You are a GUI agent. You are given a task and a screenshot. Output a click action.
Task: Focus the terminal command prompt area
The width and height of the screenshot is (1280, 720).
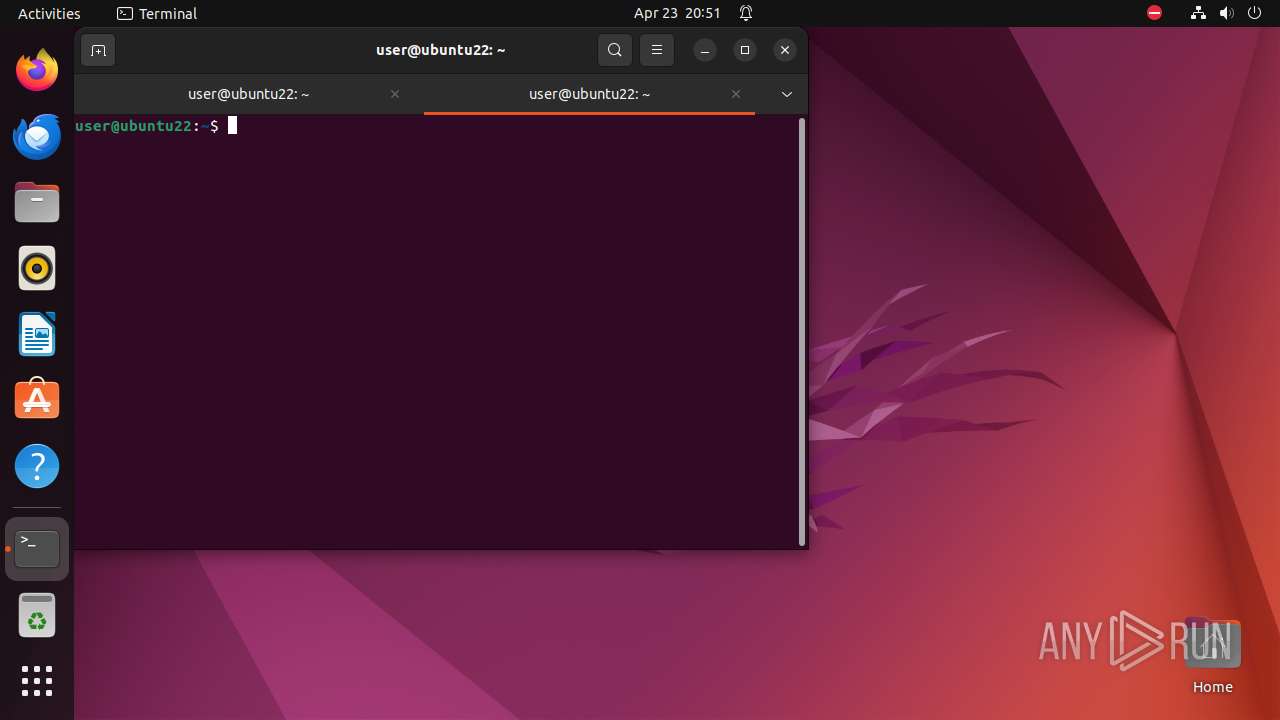[436, 332]
